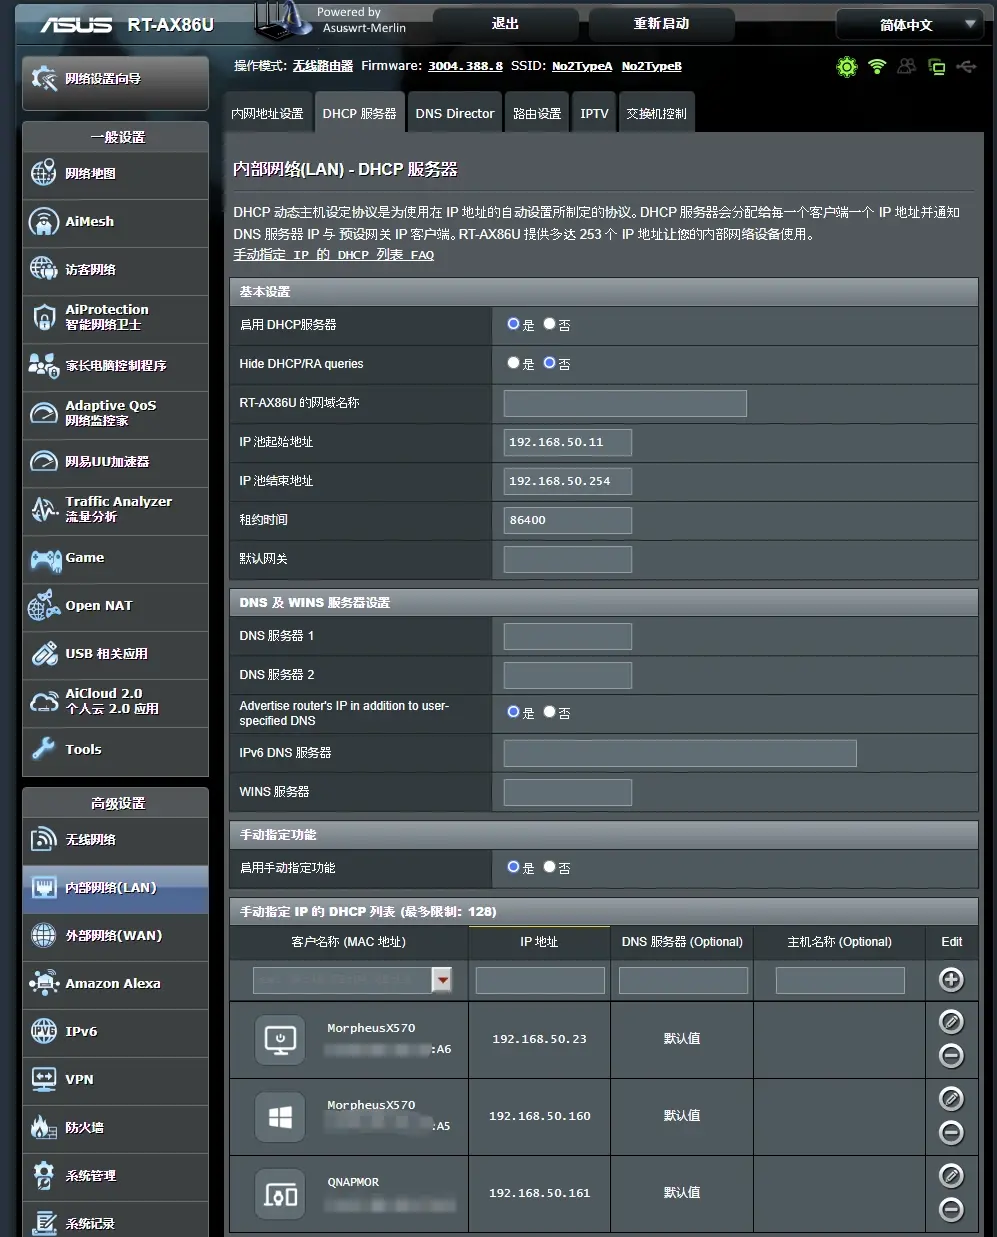Open the 网络地图 network map icon
The image size is (997, 1237).
(44, 173)
